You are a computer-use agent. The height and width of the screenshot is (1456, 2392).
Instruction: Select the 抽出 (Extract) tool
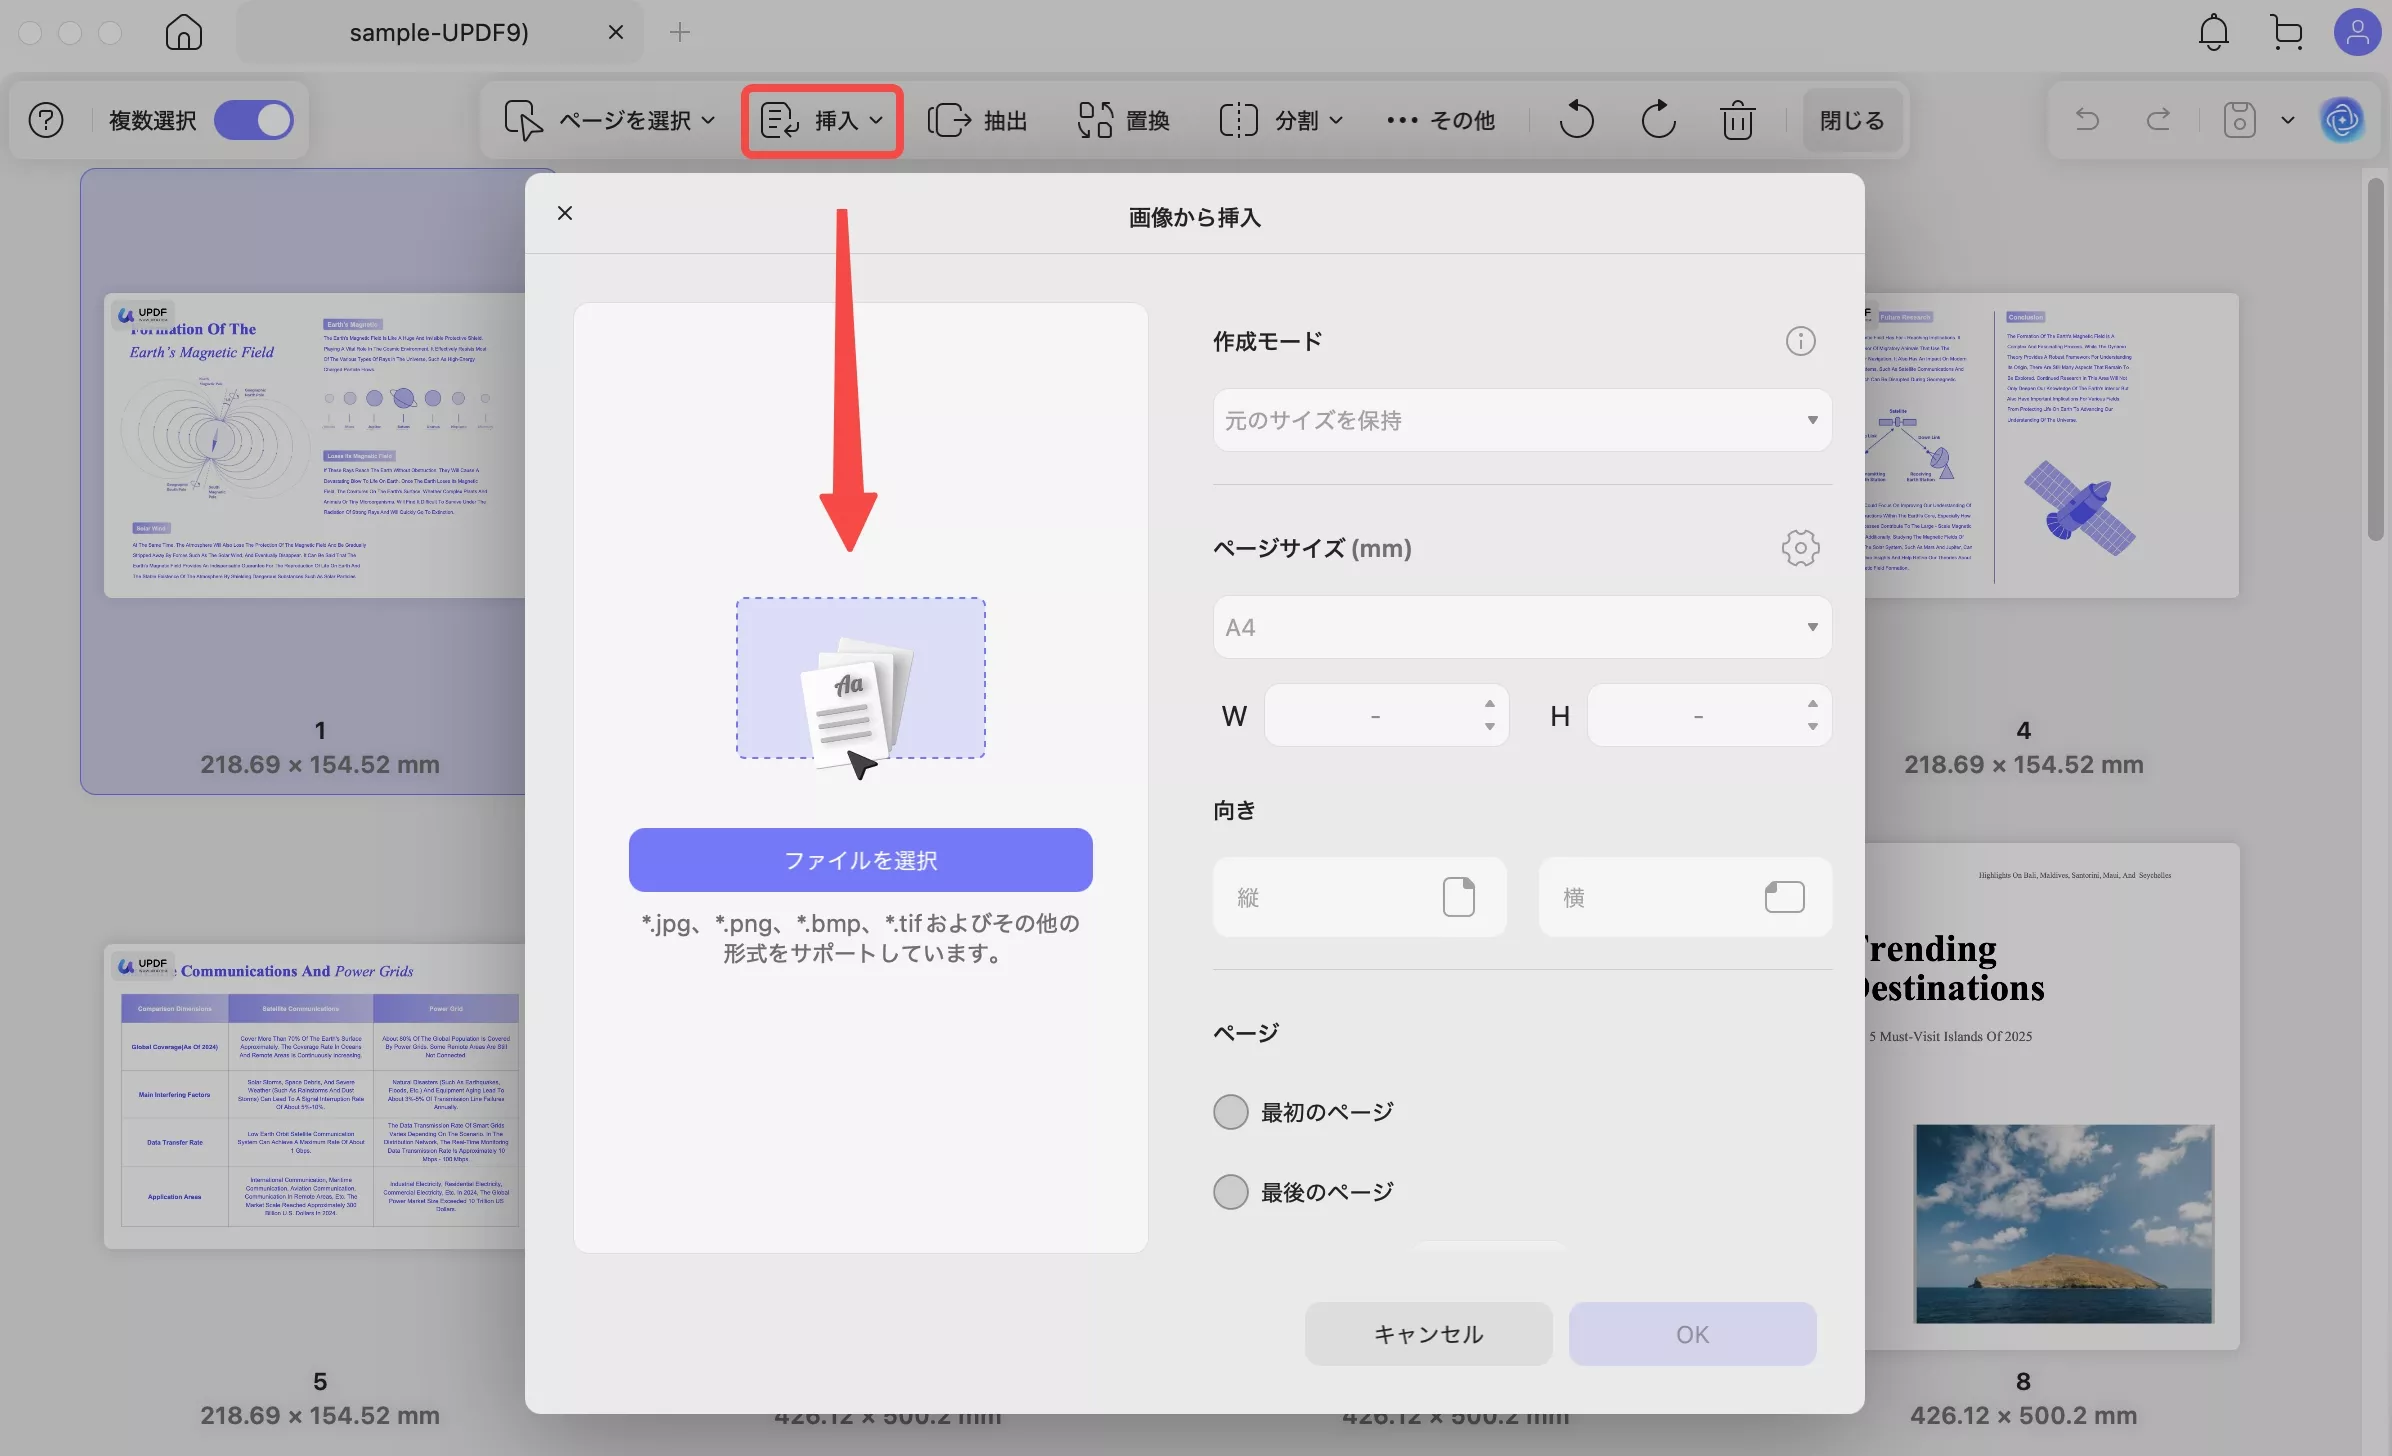point(978,120)
